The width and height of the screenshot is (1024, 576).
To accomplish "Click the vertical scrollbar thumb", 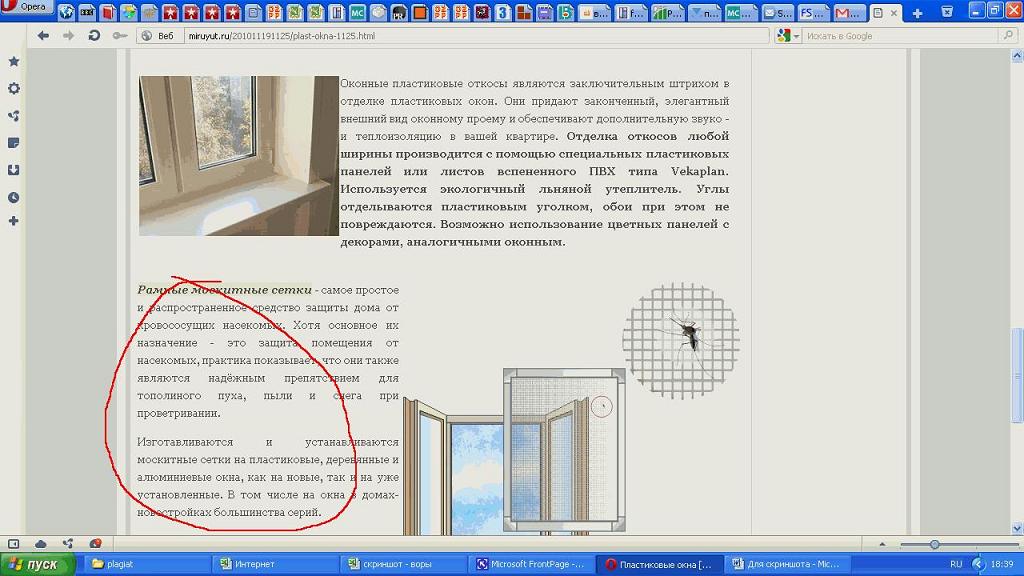I will tap(1017, 376).
